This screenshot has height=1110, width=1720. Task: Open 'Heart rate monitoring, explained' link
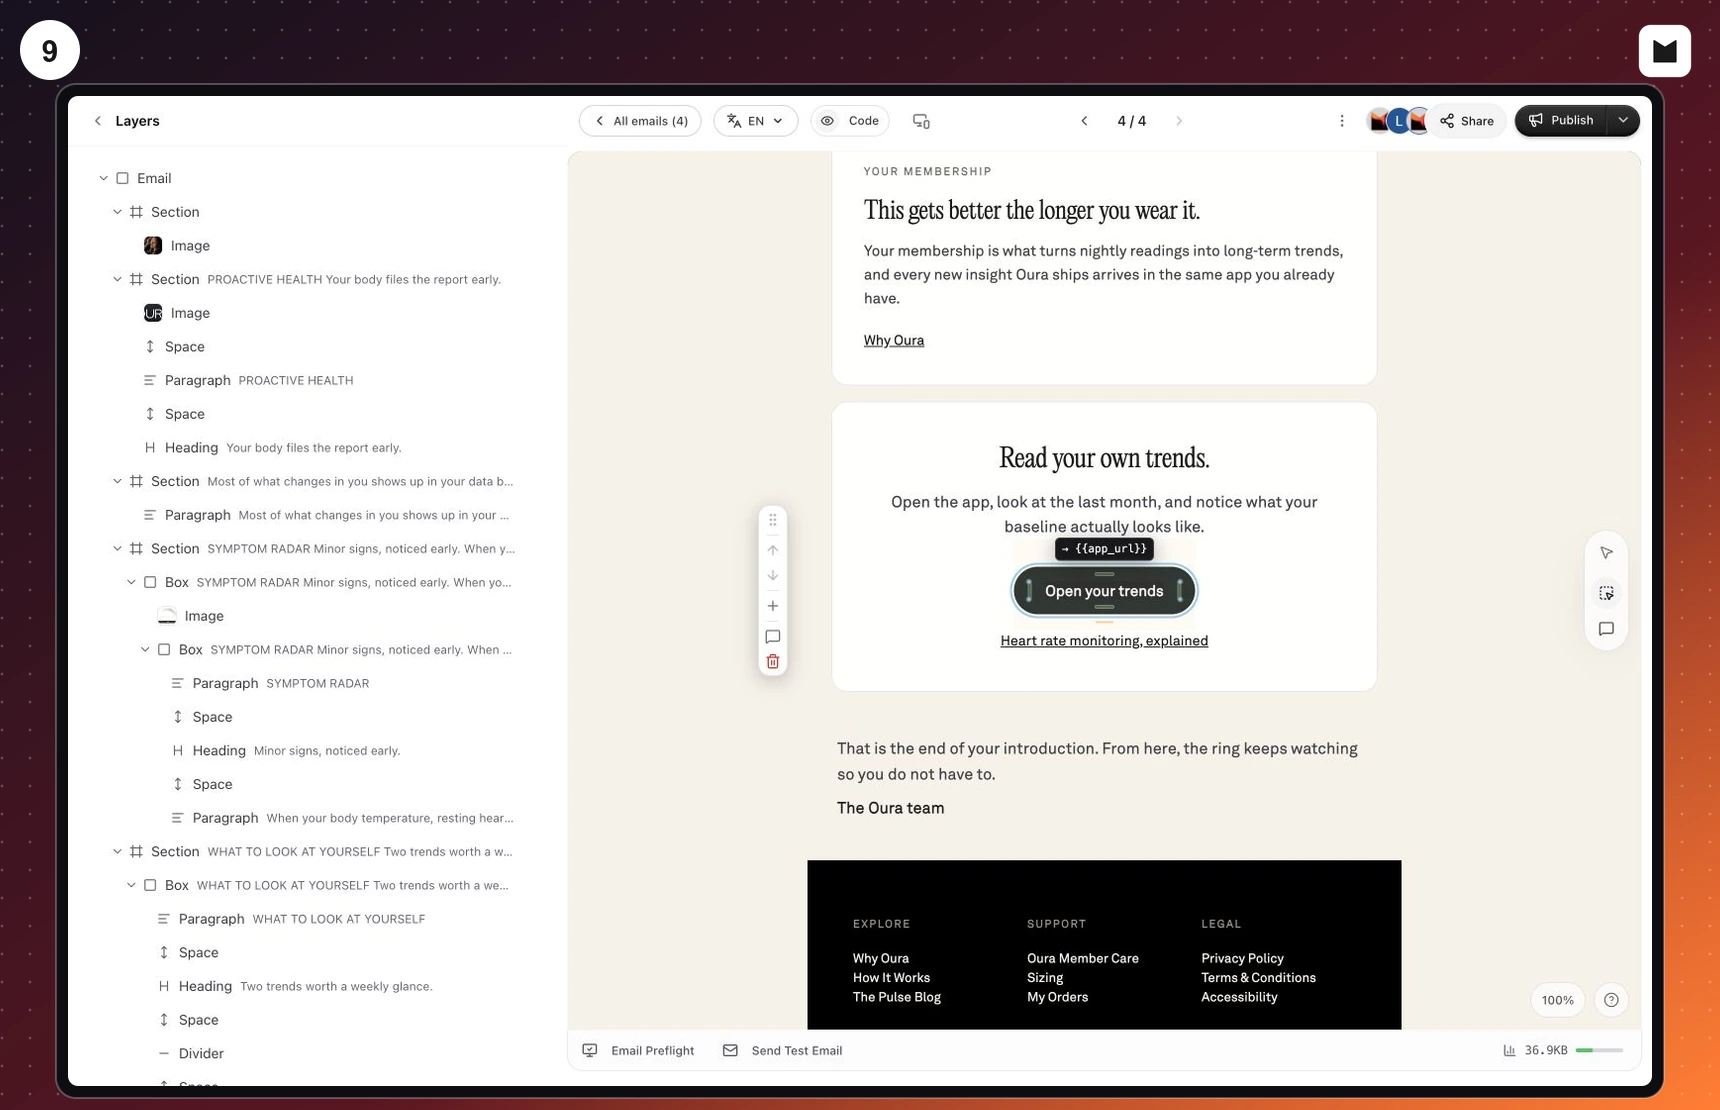(1104, 641)
